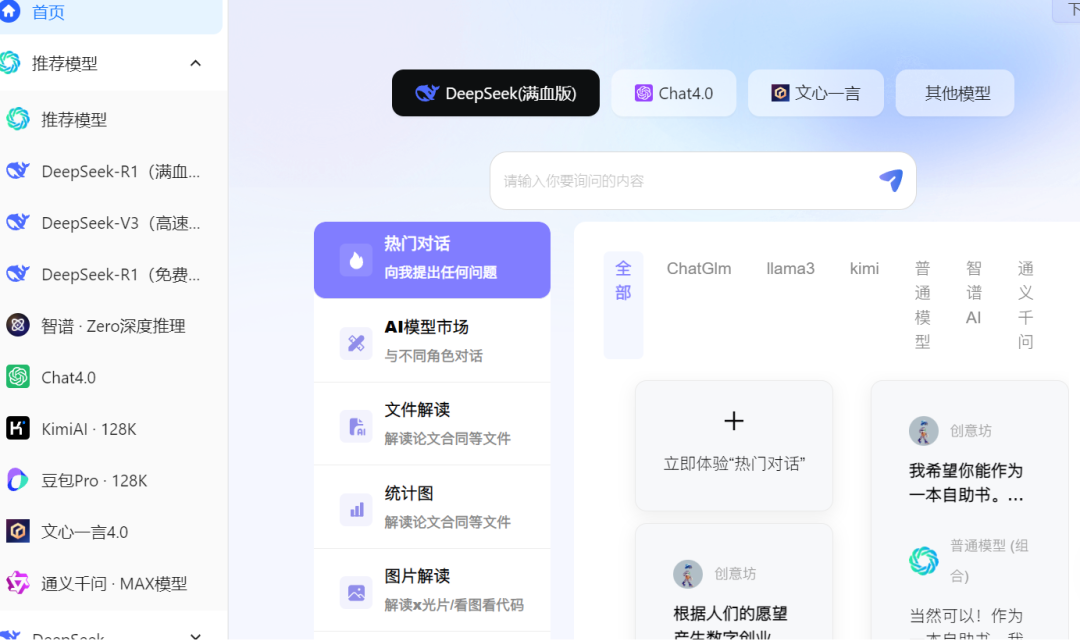Click the paper-plane send icon
Image resolution: width=1080 pixels, height=641 pixels.
(891, 180)
